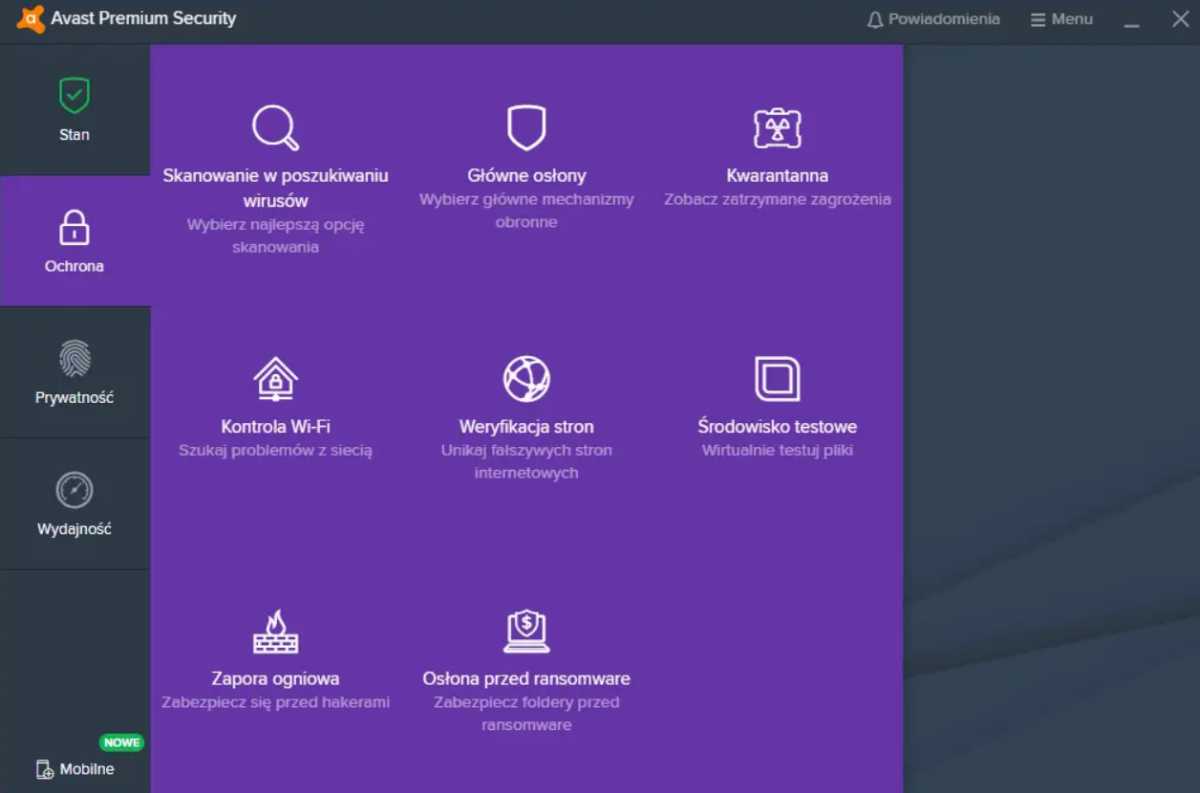Image resolution: width=1200 pixels, height=793 pixels.
Task: Click Zobacz zatrzymane zagrożenia under Kwarantanna
Action: pos(777,199)
